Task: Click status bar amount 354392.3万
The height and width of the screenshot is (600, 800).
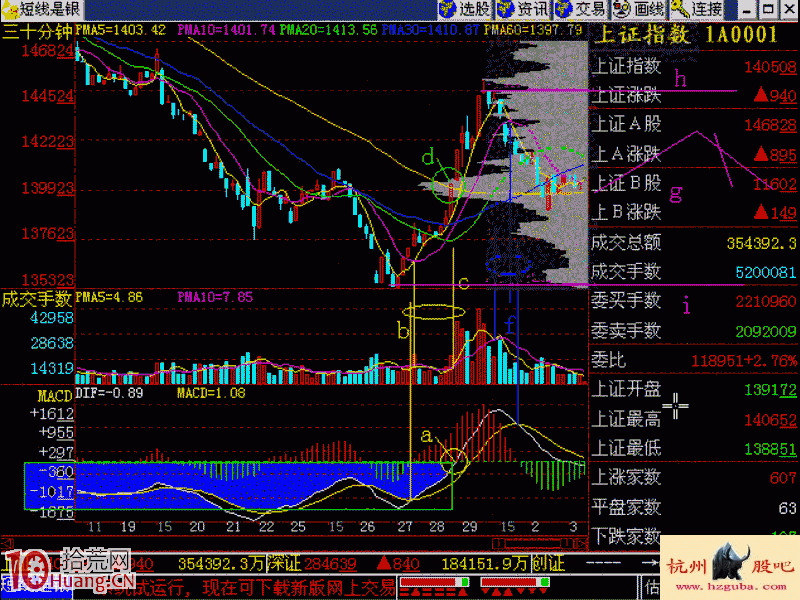Action: pyautogui.click(x=221, y=564)
